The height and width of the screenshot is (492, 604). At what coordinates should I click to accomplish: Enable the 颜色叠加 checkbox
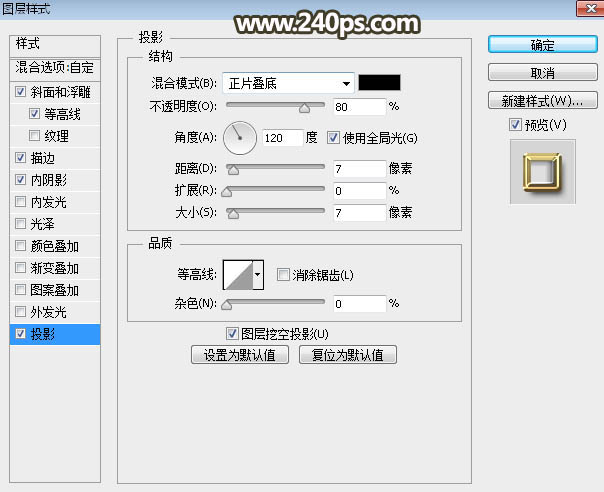20,245
